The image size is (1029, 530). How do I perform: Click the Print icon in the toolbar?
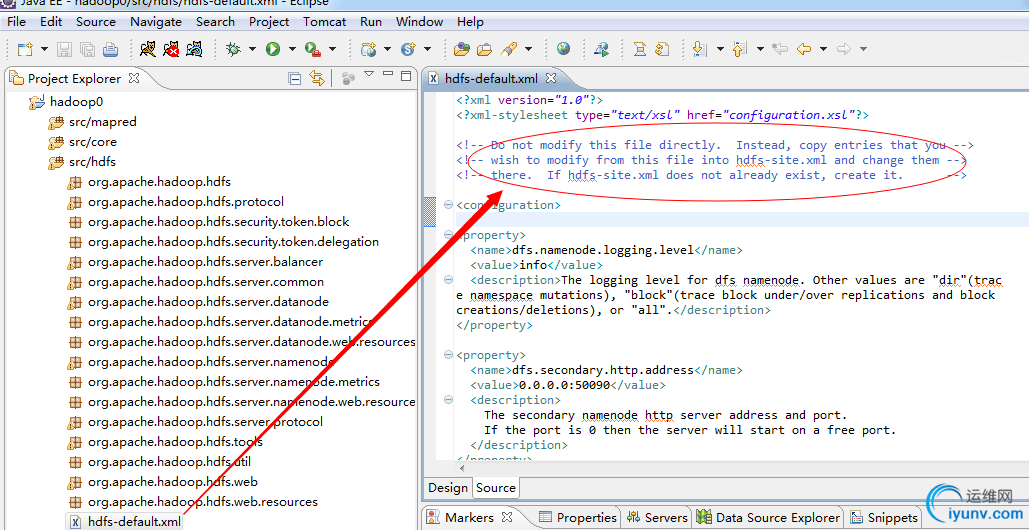pyautogui.click(x=110, y=49)
